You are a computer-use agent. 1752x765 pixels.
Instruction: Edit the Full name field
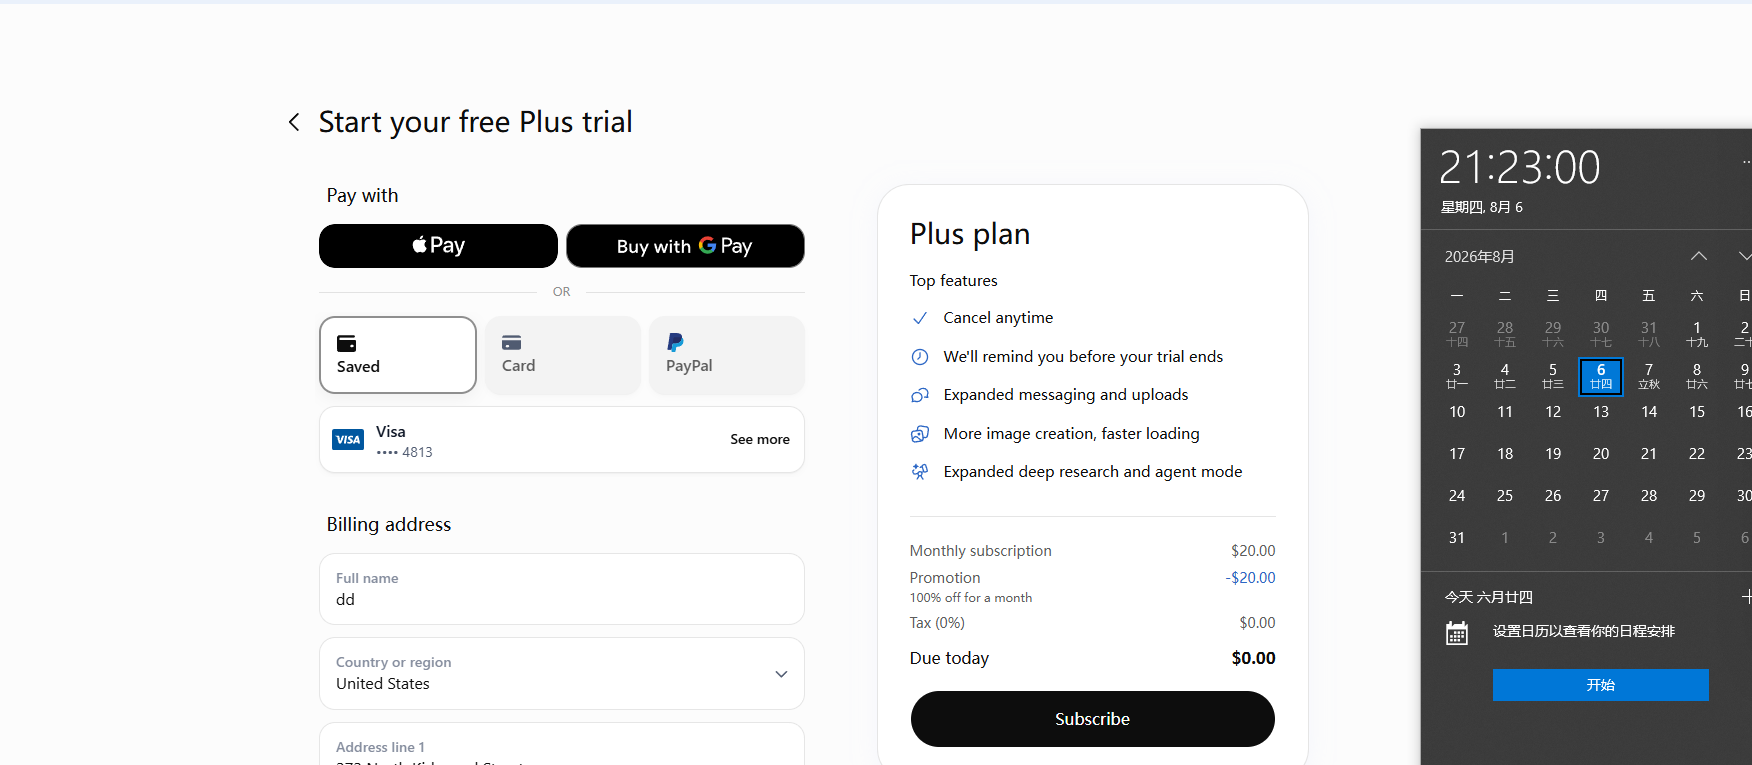click(562, 589)
